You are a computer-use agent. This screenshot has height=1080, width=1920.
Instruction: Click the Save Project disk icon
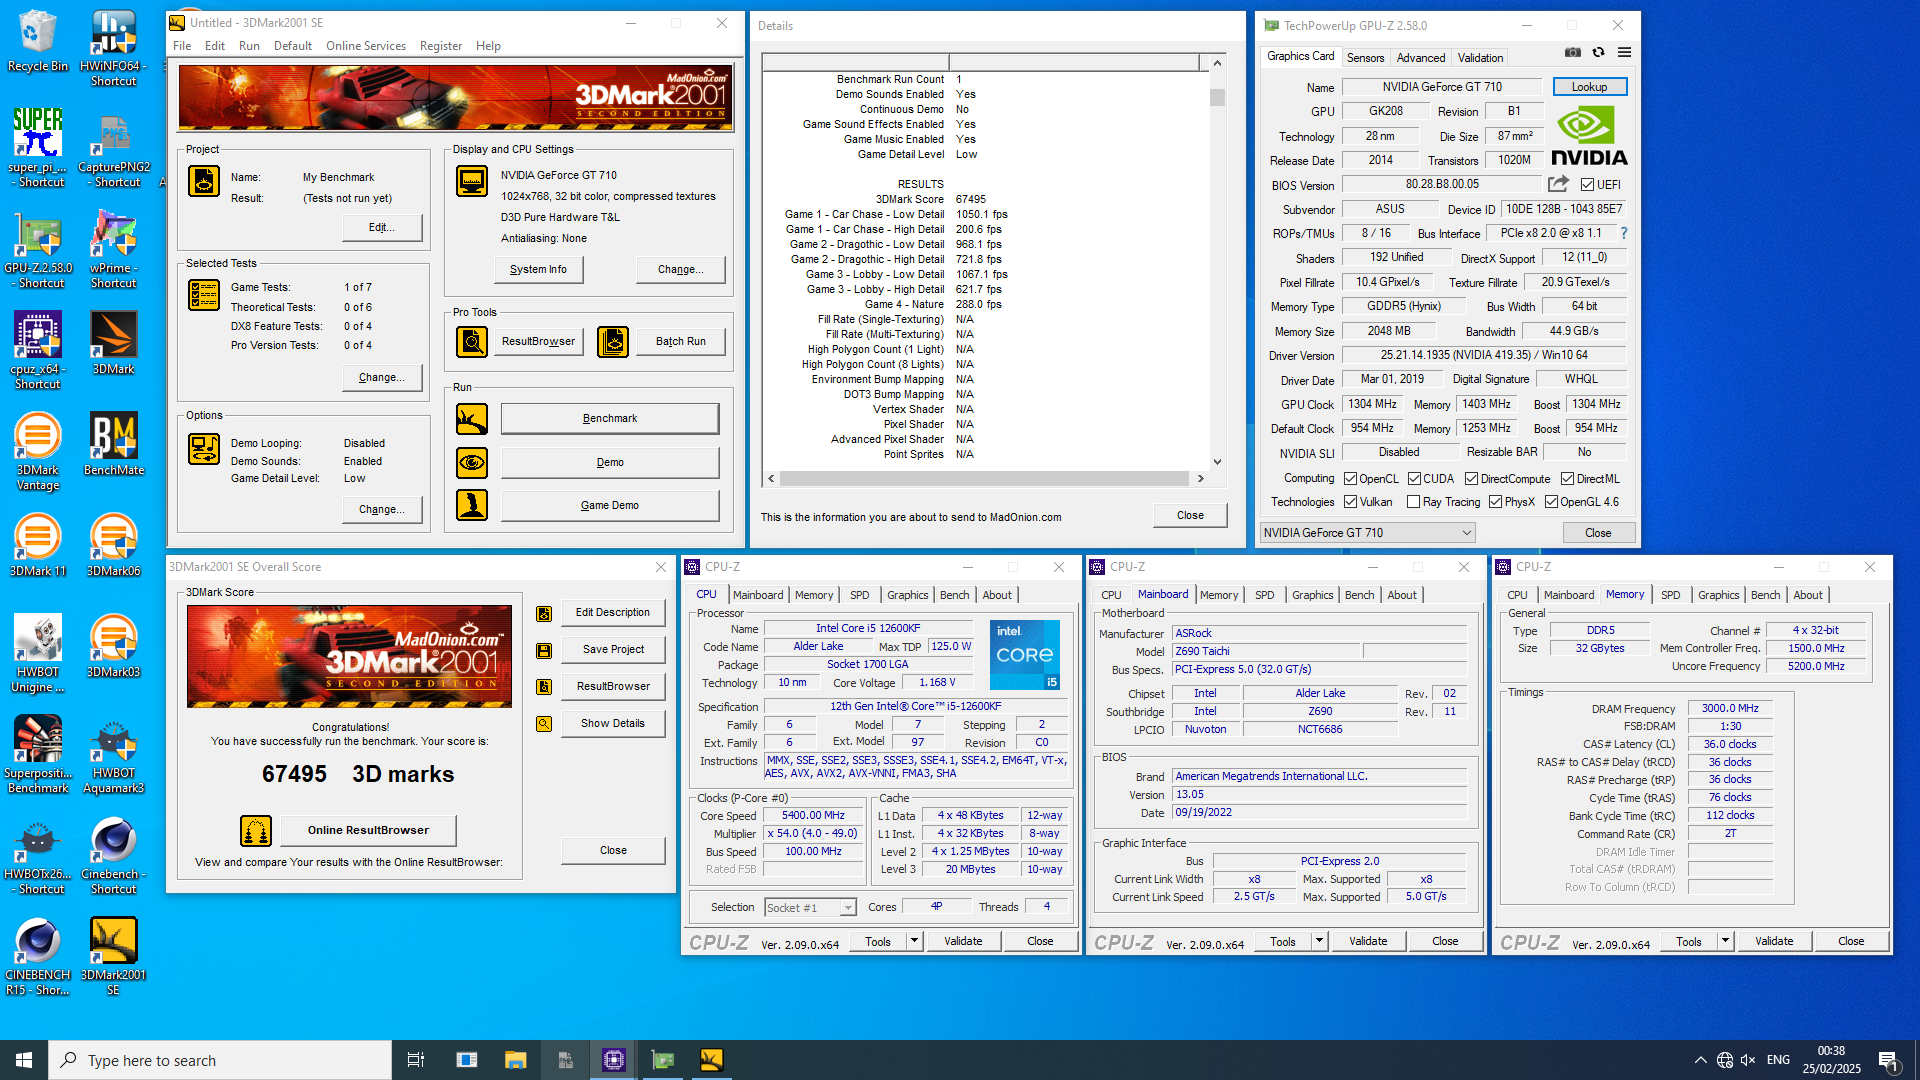[x=544, y=650]
